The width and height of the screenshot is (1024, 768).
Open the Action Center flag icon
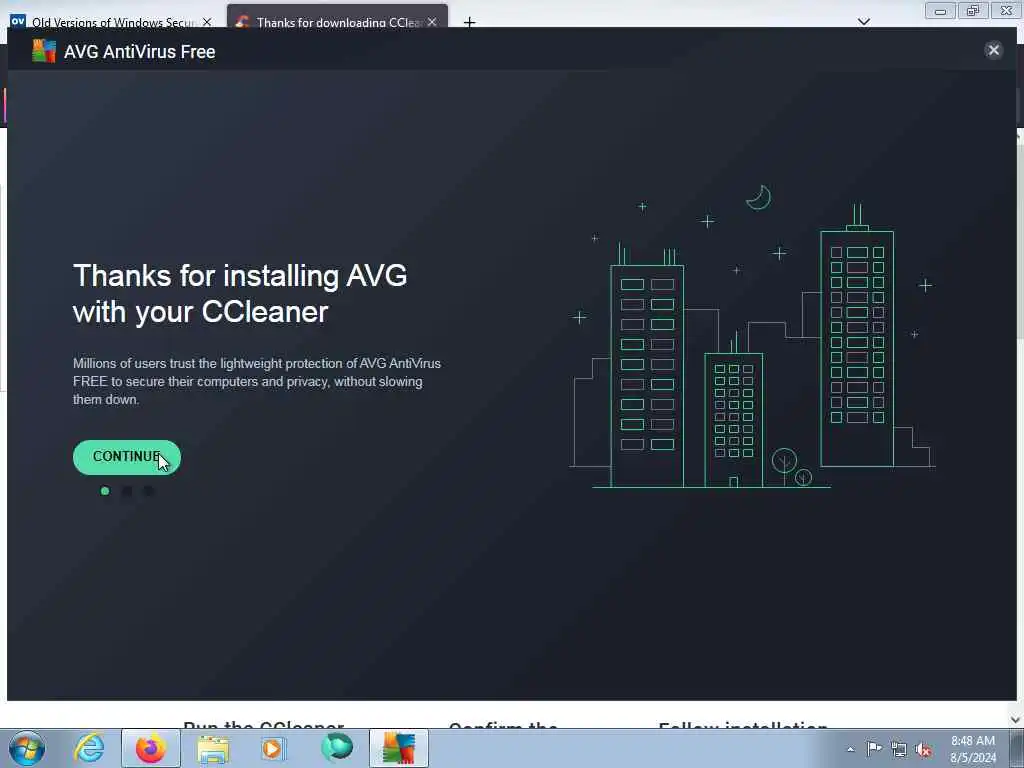pyautogui.click(x=874, y=749)
